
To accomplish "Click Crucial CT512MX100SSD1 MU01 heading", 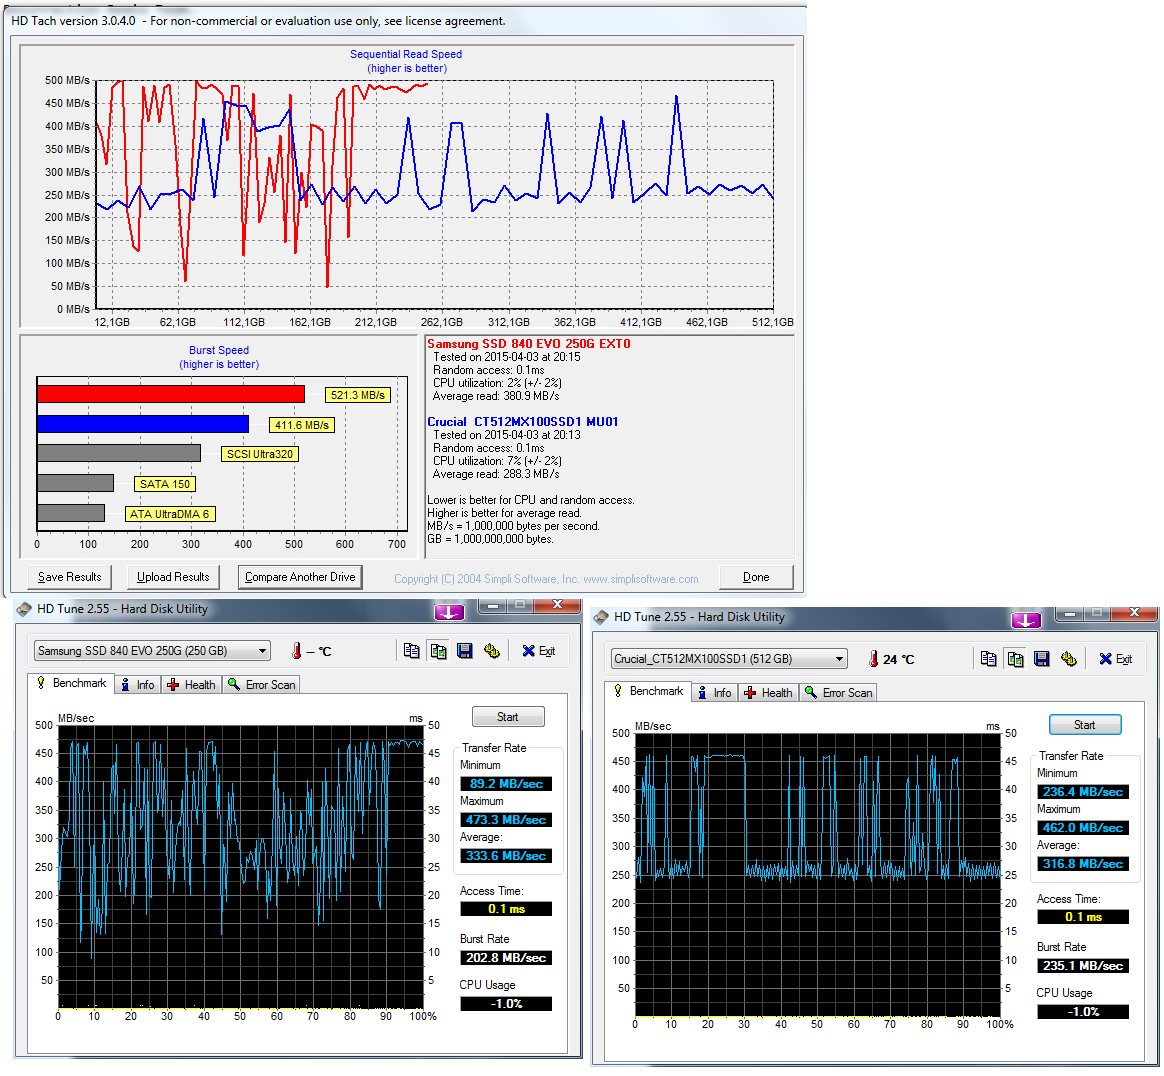I will pyautogui.click(x=523, y=422).
